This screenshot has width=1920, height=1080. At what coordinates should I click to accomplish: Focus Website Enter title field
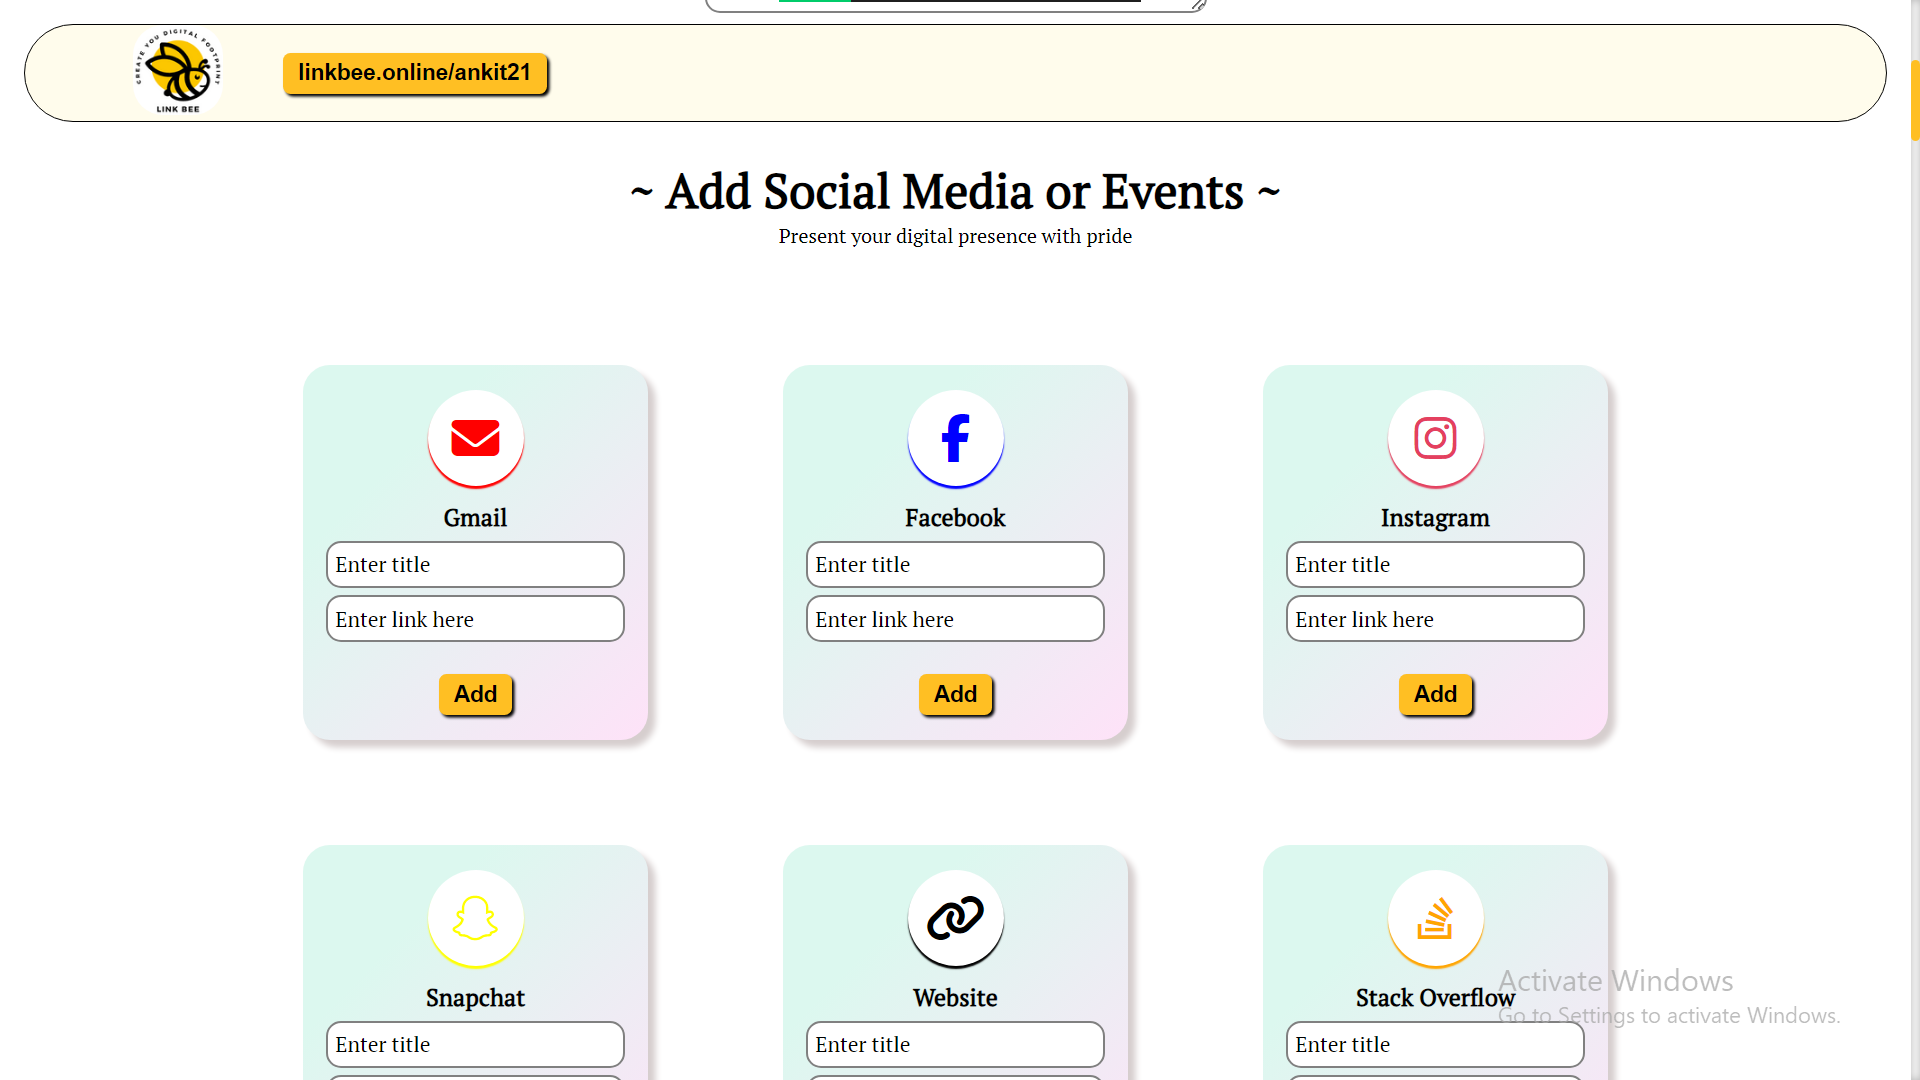tap(955, 1044)
